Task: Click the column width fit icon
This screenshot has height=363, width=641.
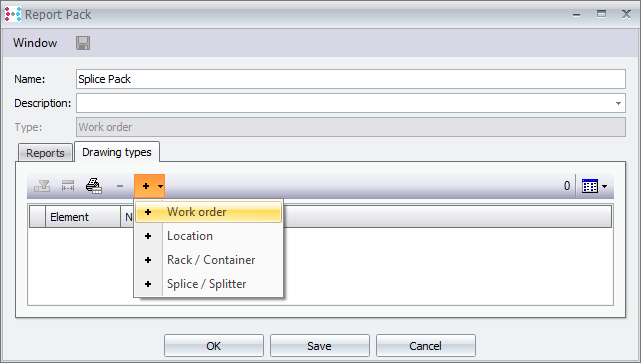Action: pos(68,186)
